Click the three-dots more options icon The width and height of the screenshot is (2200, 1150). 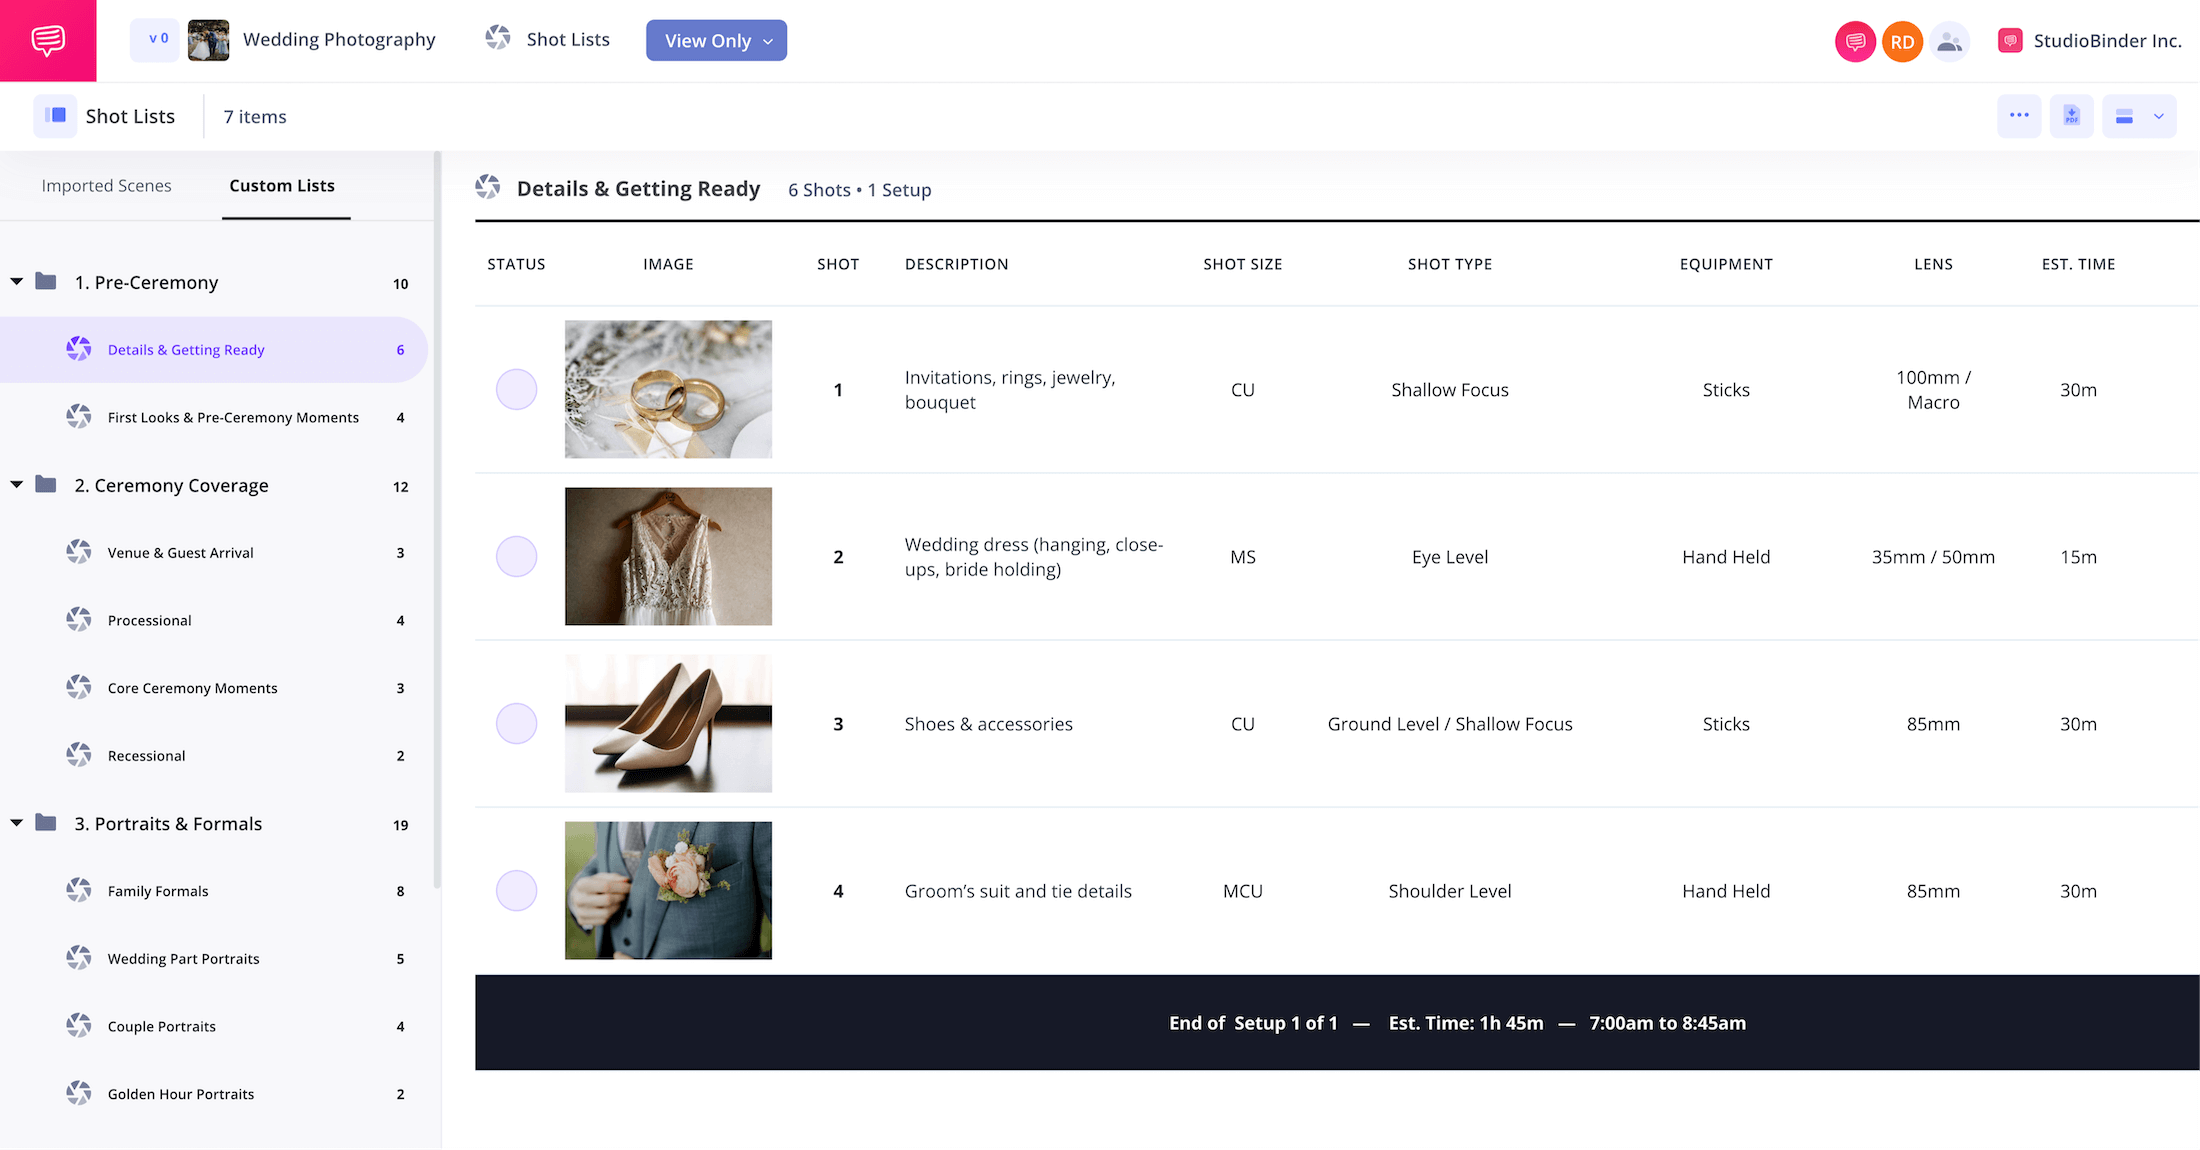click(x=2019, y=116)
